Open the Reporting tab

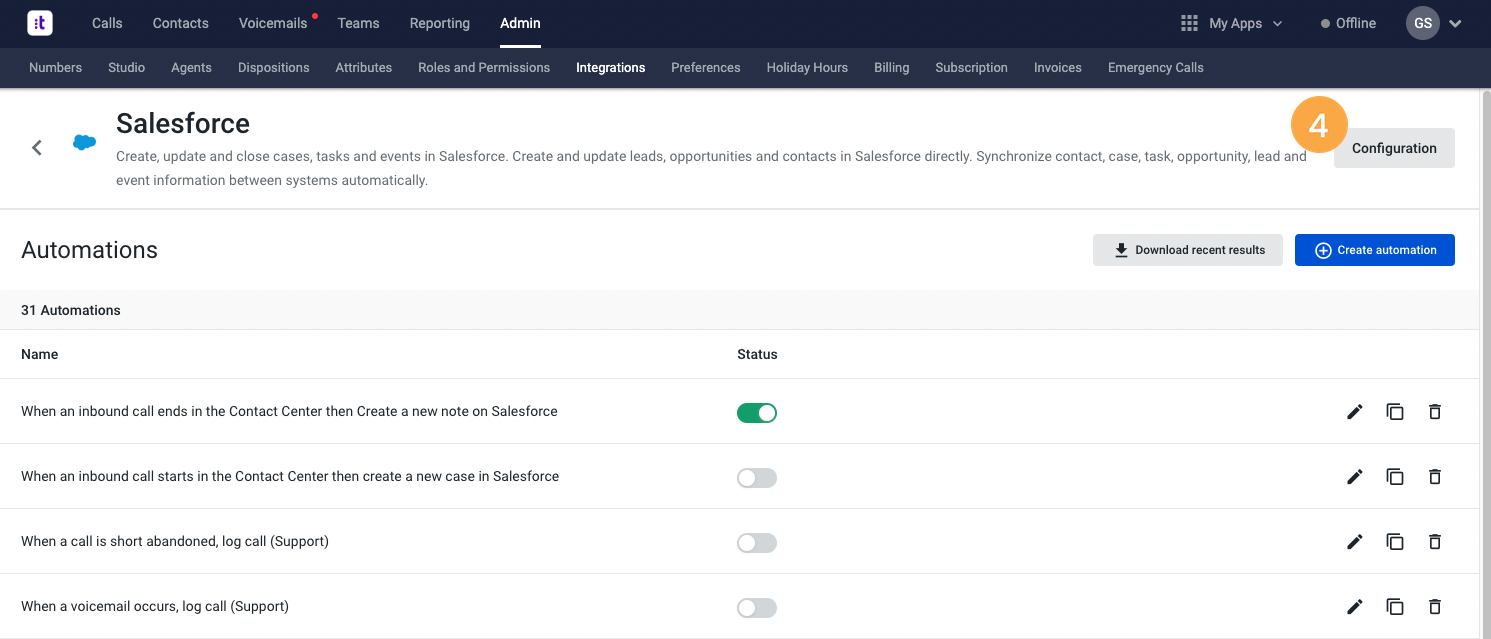pos(440,23)
